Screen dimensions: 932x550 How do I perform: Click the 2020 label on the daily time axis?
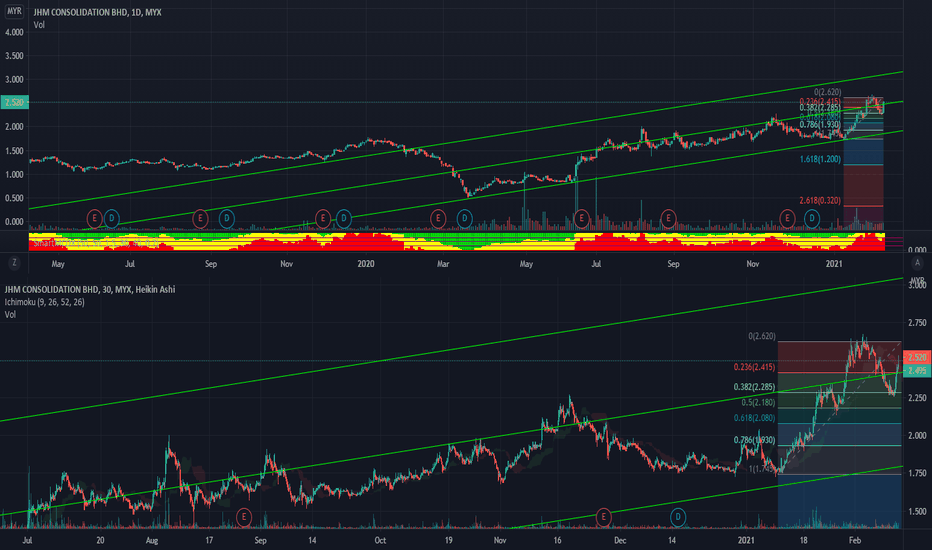(366, 264)
